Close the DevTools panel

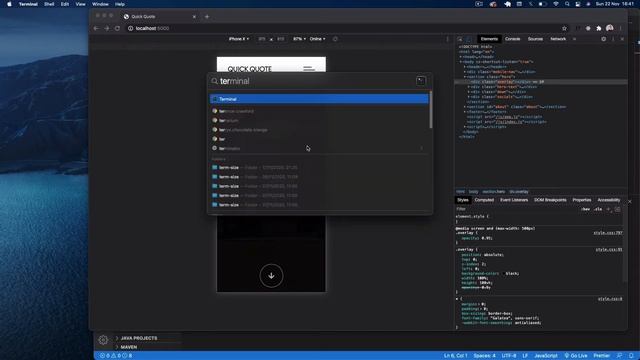[622, 39]
